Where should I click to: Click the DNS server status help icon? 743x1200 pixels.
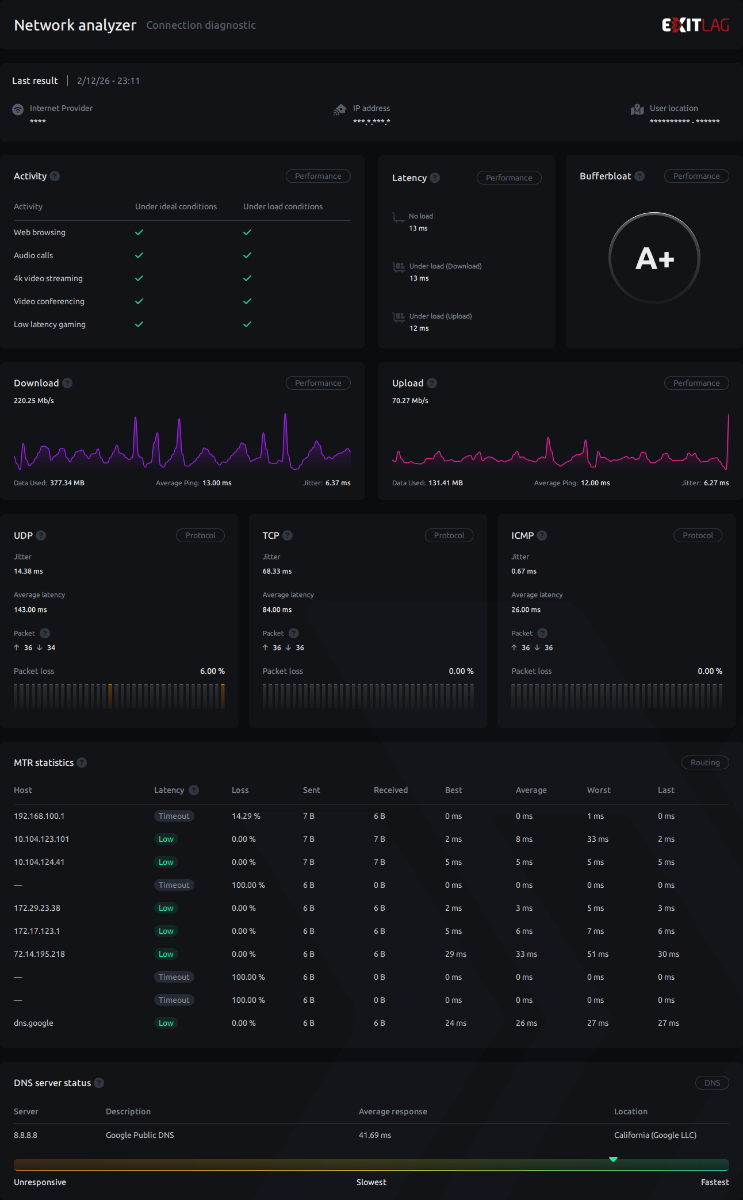point(99,1083)
